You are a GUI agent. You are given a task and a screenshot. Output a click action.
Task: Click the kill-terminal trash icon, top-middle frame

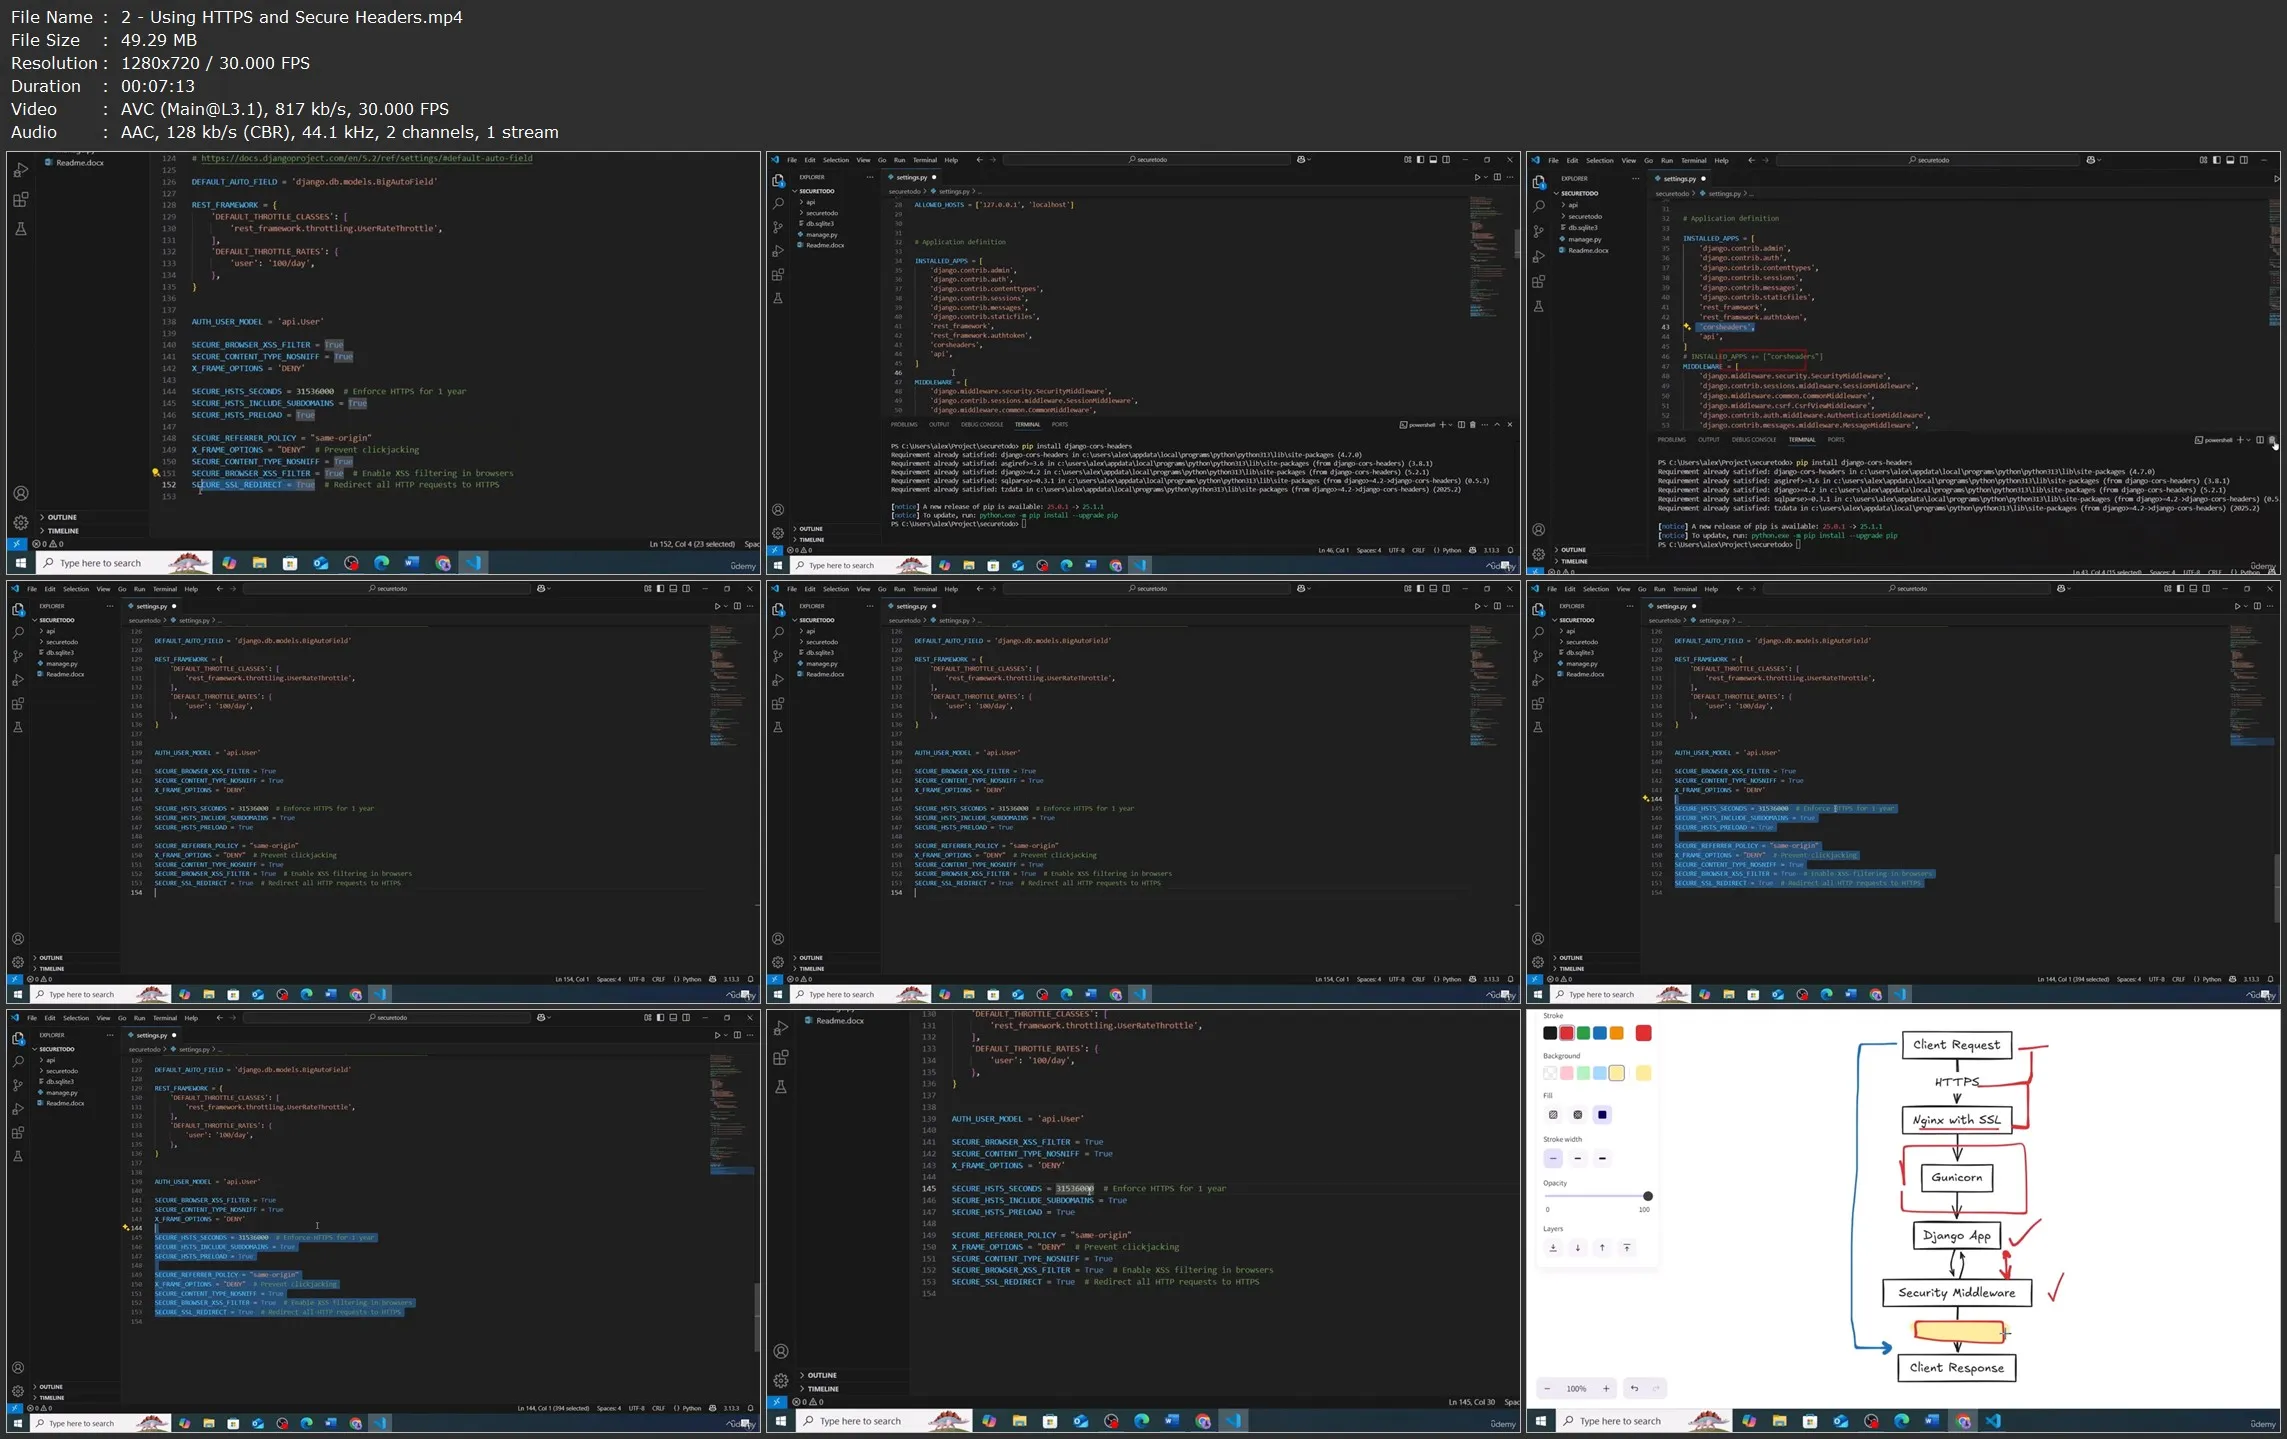(1472, 425)
